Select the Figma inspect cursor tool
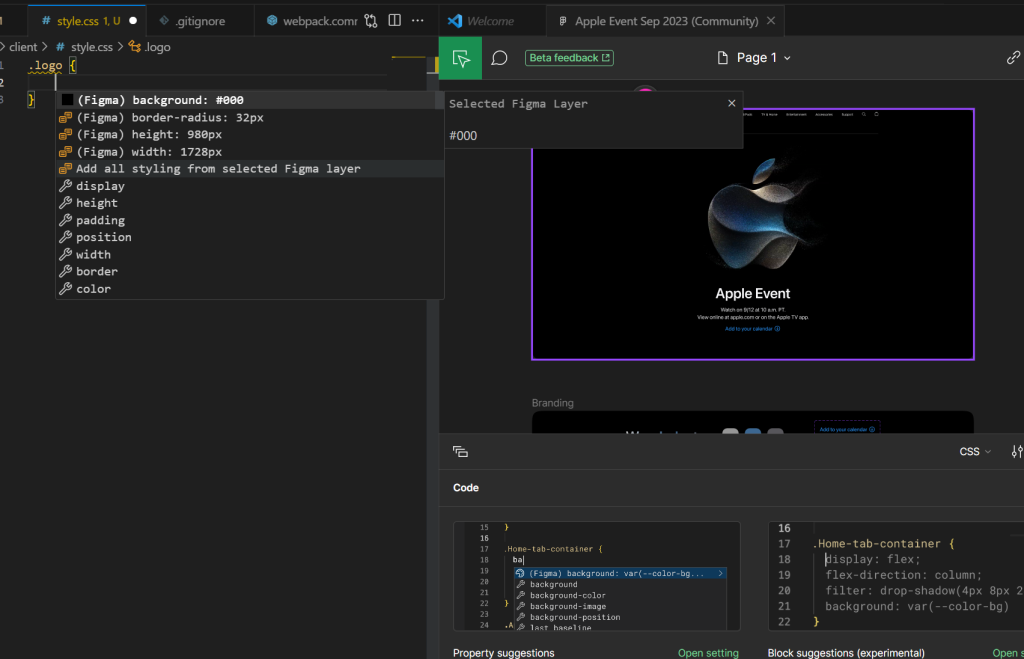 click(x=460, y=58)
